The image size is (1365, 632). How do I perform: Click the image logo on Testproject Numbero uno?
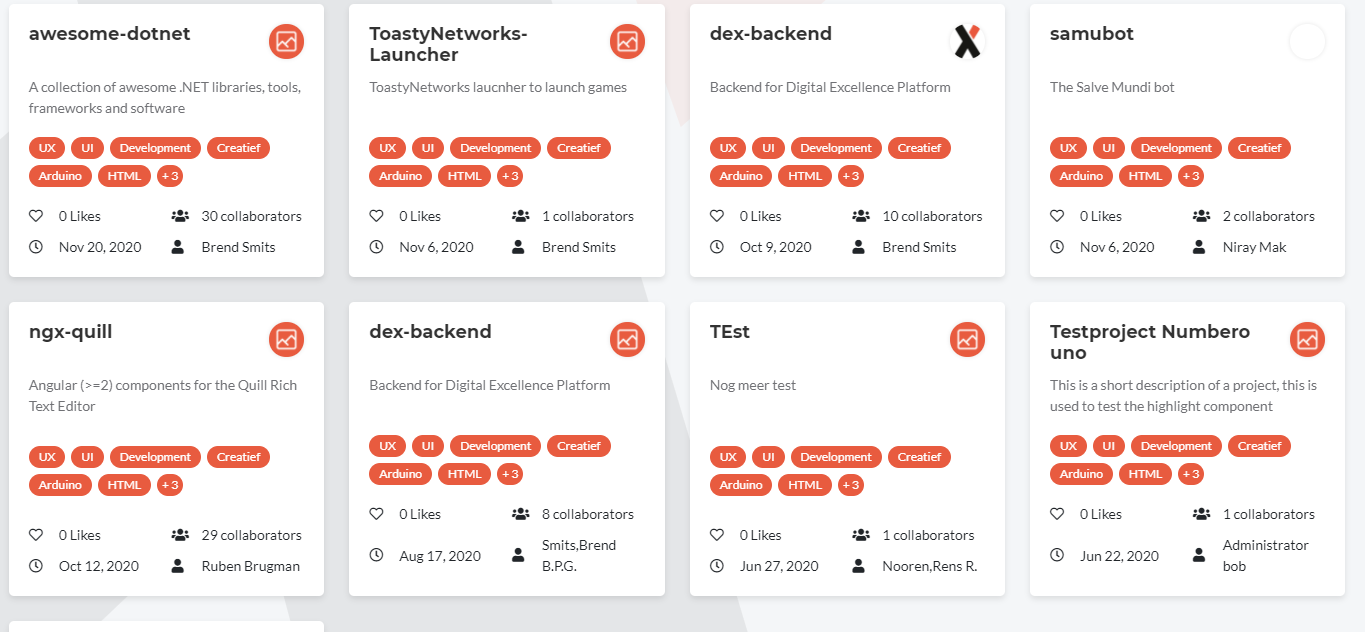[1307, 339]
